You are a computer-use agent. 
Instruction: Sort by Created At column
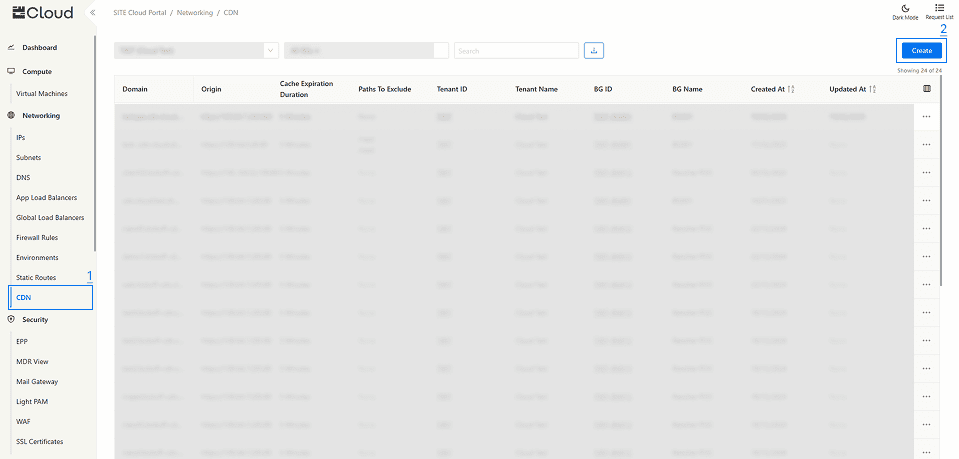(x=792, y=89)
